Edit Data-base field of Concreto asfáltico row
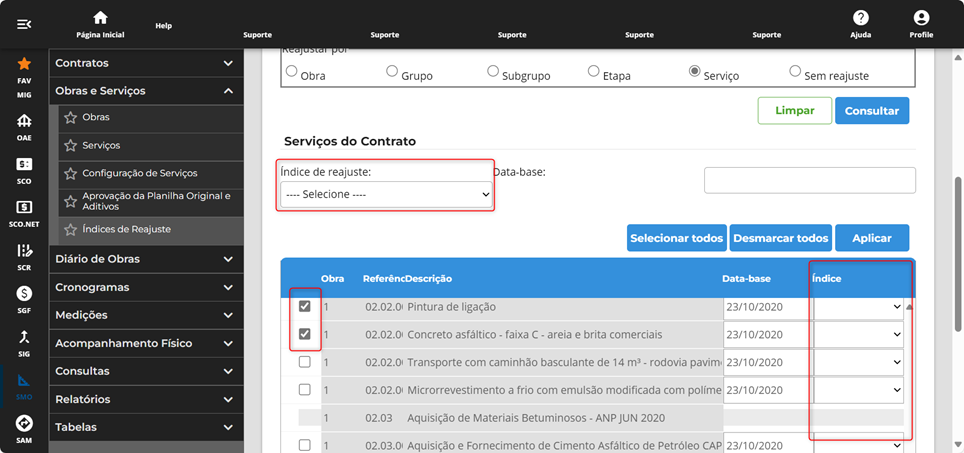The image size is (964, 453). coord(767,334)
